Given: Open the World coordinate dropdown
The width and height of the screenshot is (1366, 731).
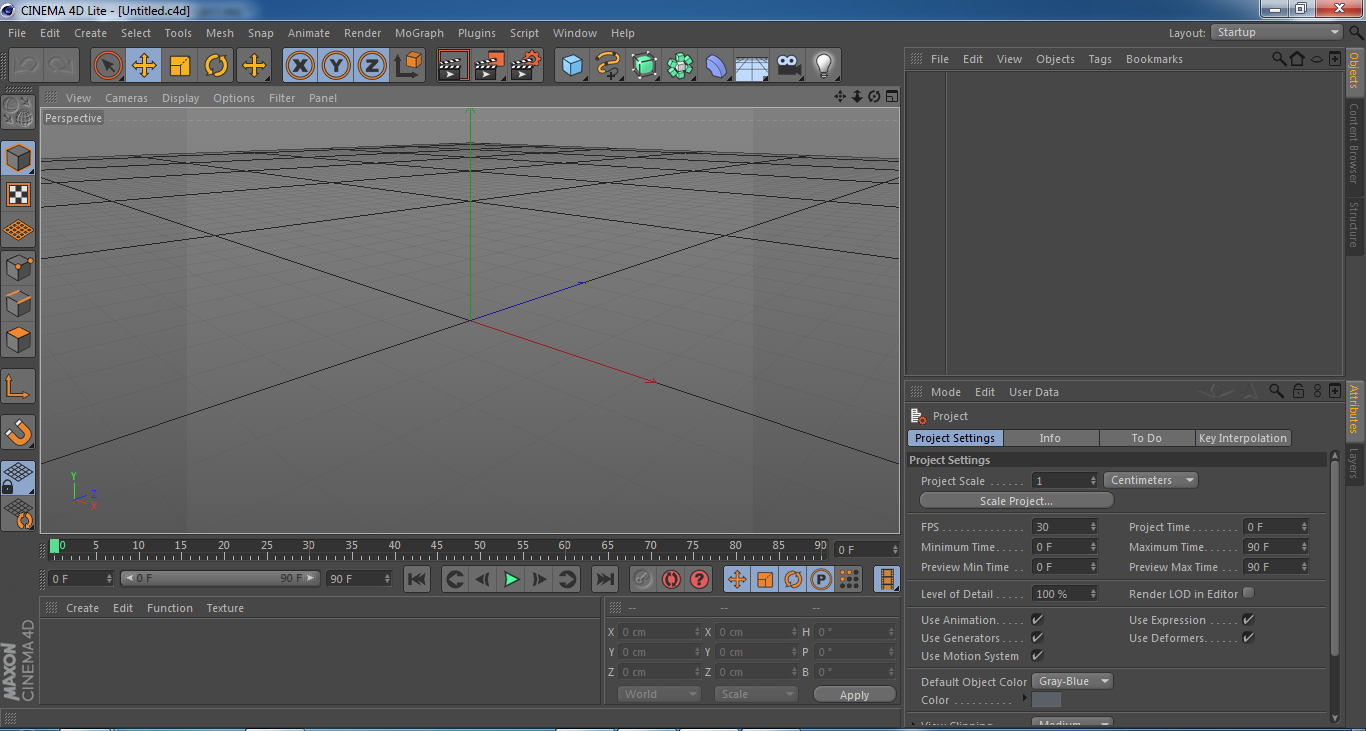Looking at the screenshot, I should (659, 694).
